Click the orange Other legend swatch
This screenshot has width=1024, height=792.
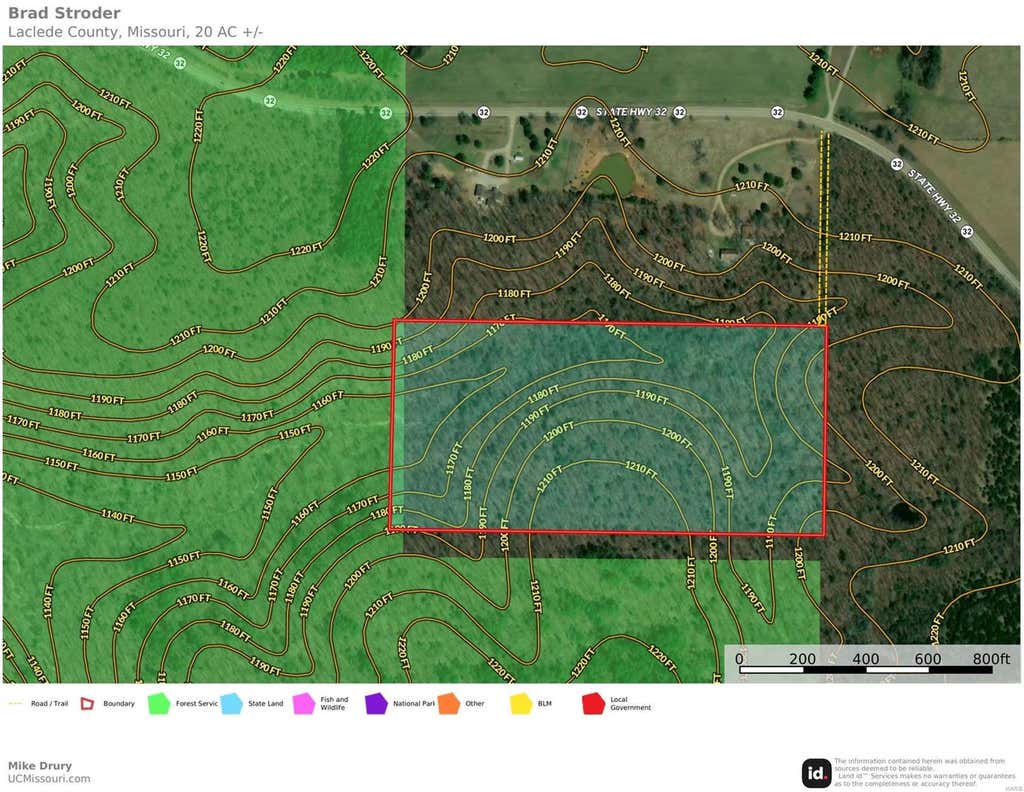pos(449,703)
